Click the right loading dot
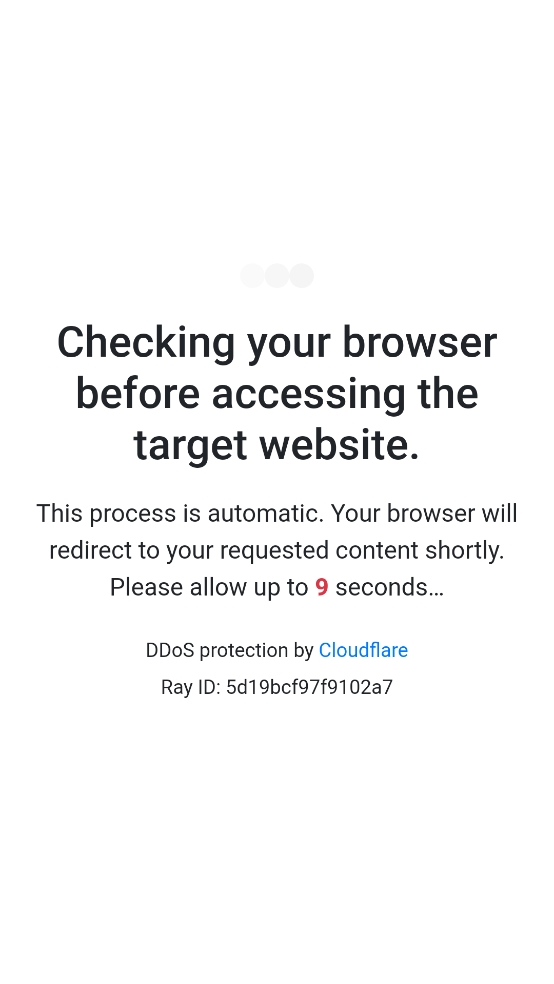 click(x=301, y=275)
